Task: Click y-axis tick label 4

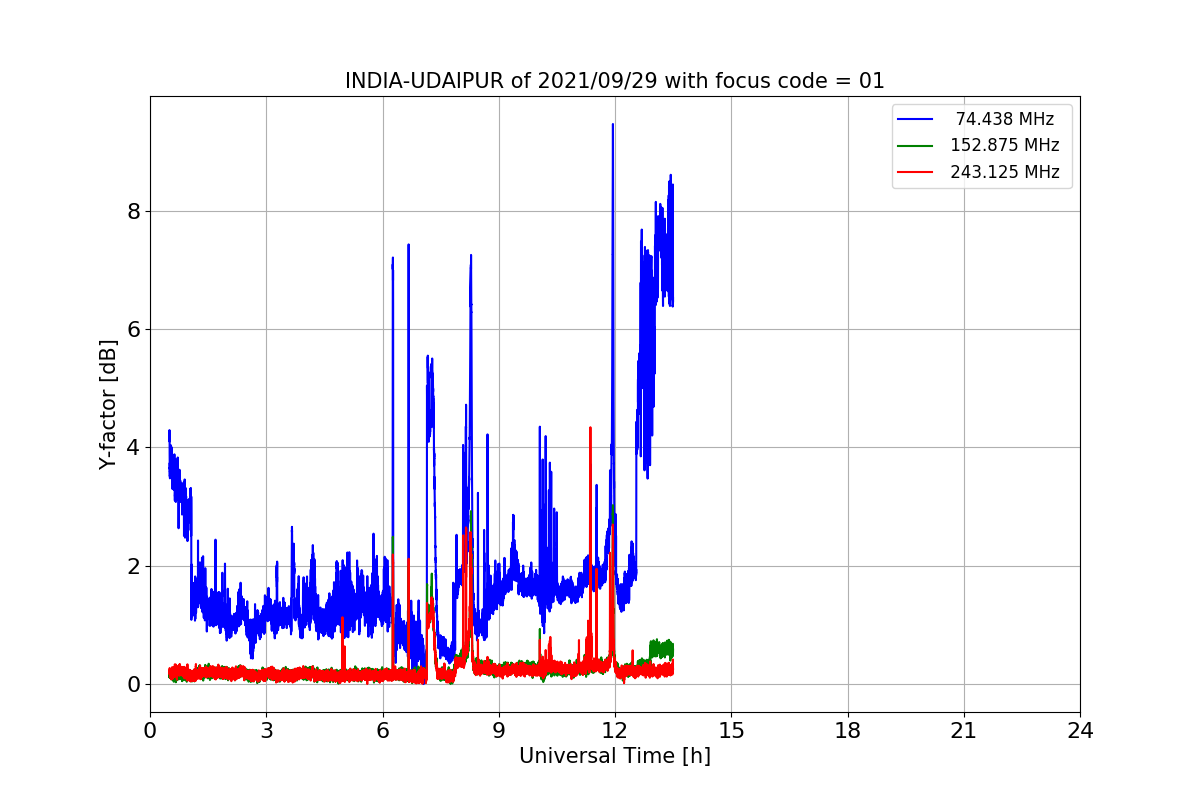Action: pyautogui.click(x=132, y=448)
